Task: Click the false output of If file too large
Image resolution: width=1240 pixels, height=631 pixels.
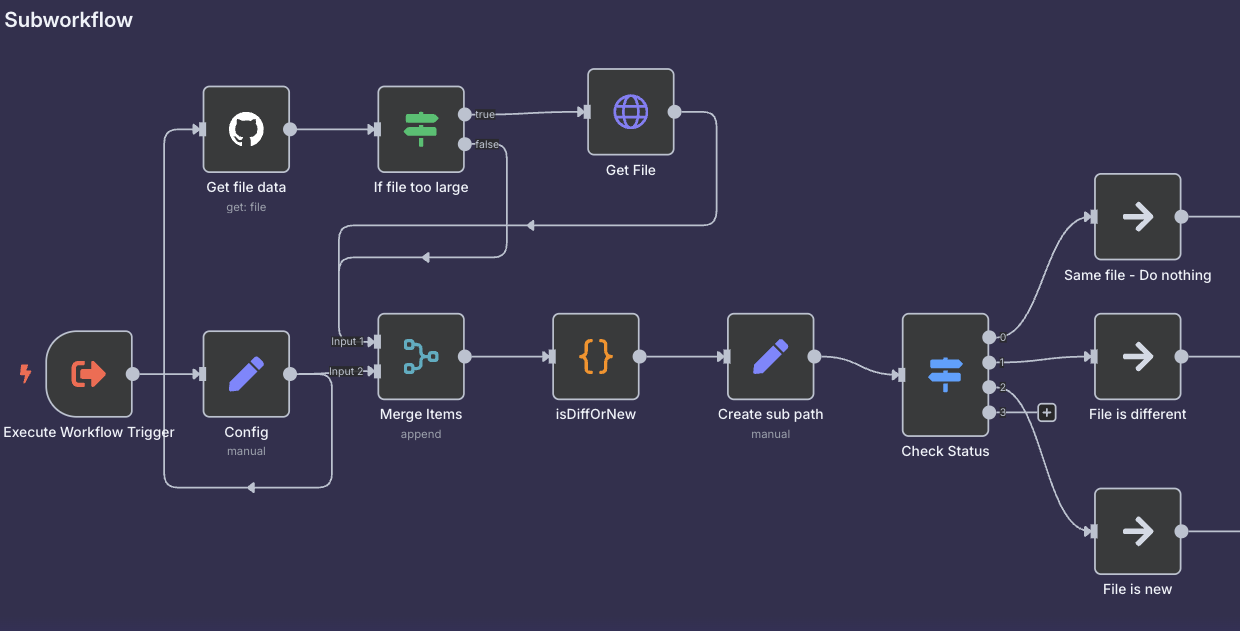Action: (465, 144)
